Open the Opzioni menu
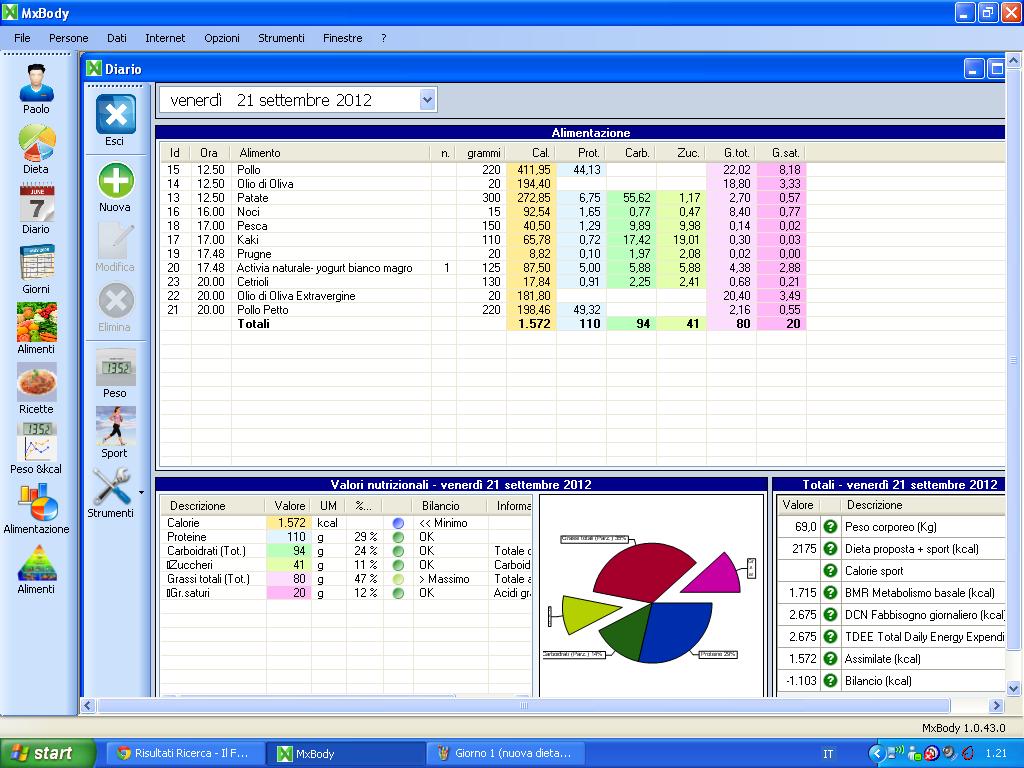The image size is (1024, 768). [222, 38]
